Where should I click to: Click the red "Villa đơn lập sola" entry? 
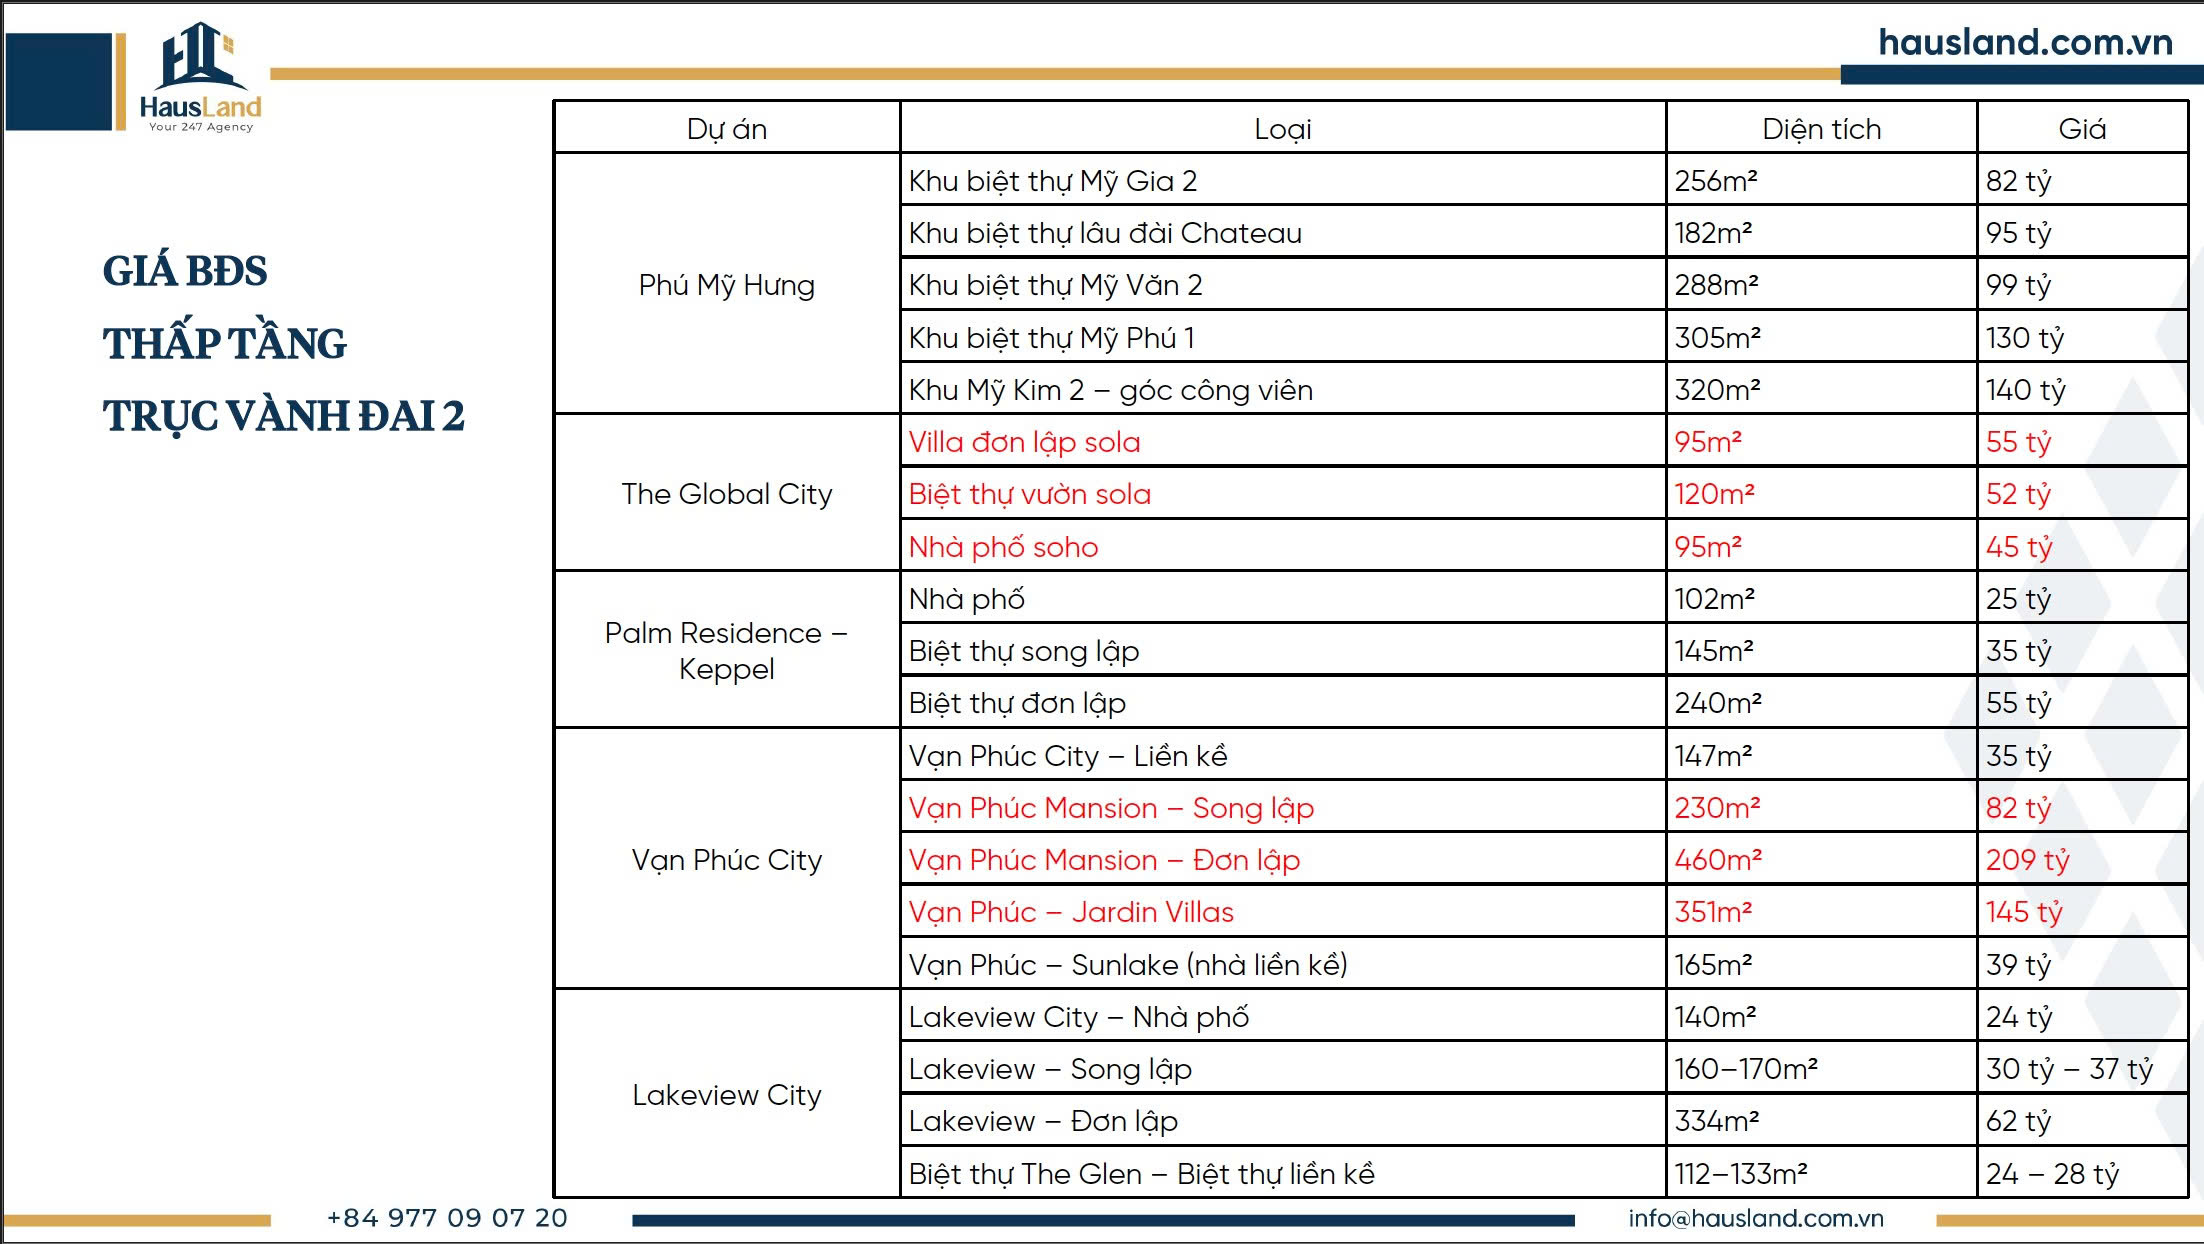[x=1024, y=442]
